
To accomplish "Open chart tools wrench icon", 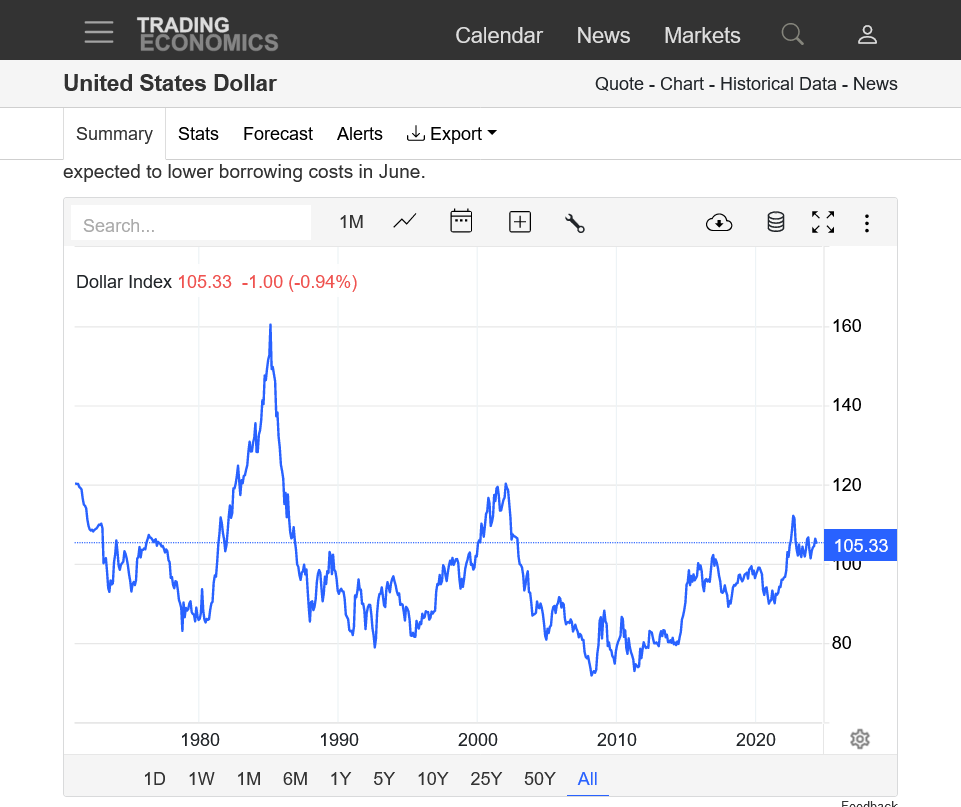I will pyautogui.click(x=575, y=223).
